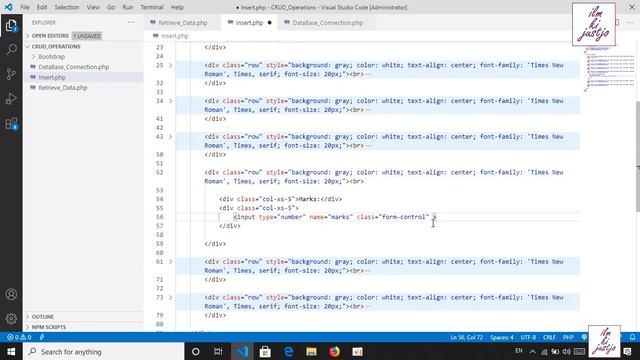Screen dimensions: 640x360
Task: Open Explorer panel more actions ellipsis
Action: (131, 22)
